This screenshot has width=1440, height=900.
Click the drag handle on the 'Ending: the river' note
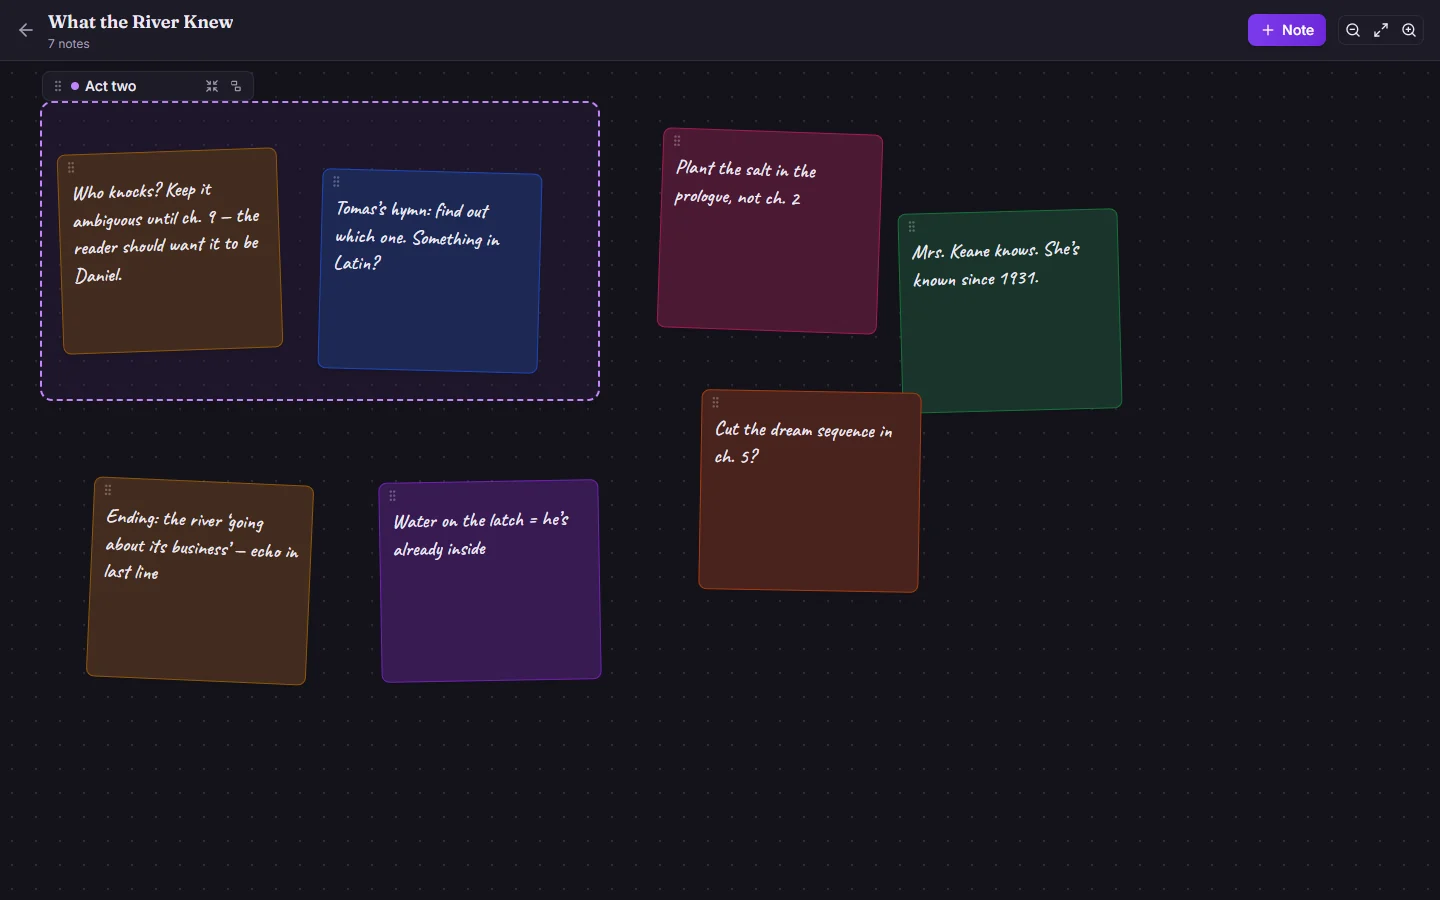pos(108,490)
